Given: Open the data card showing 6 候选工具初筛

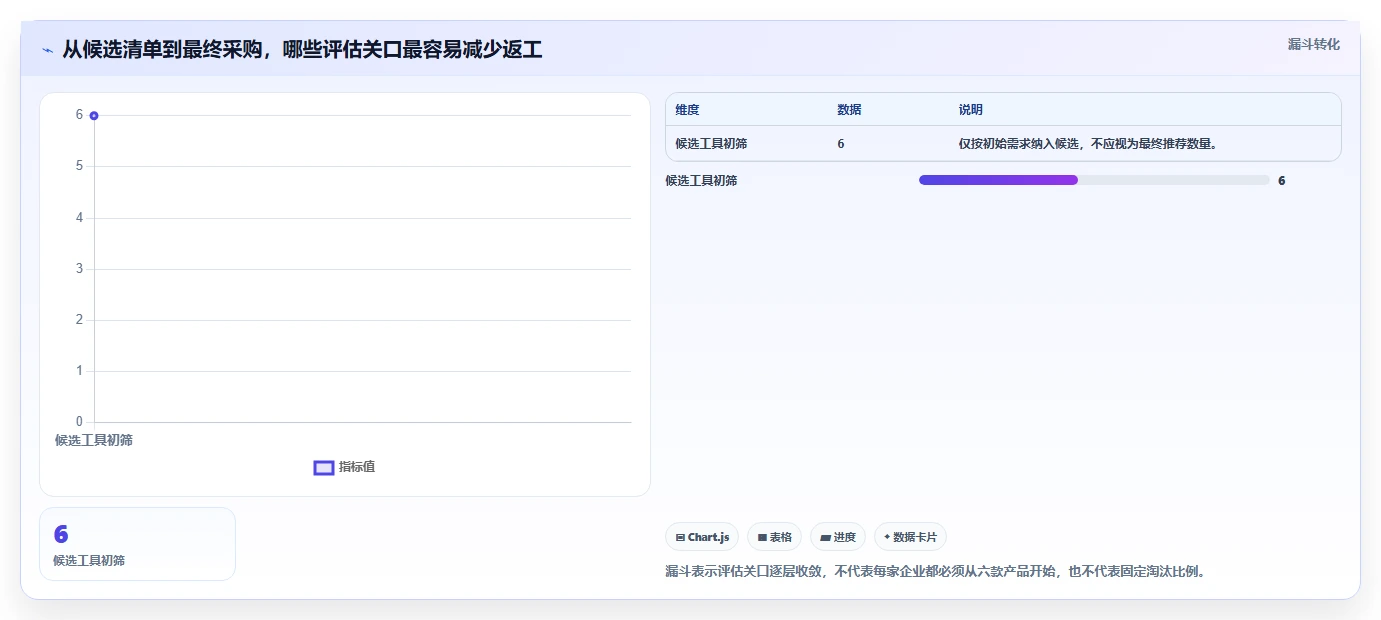Looking at the screenshot, I should tap(137, 544).
